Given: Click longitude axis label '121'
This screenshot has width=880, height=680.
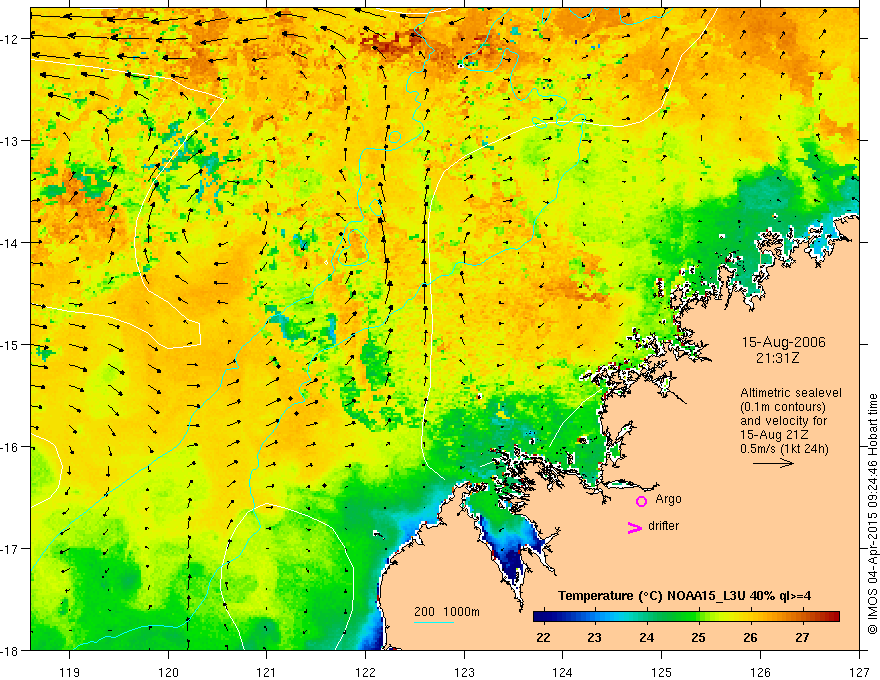Looking at the screenshot, I should click(x=267, y=672).
